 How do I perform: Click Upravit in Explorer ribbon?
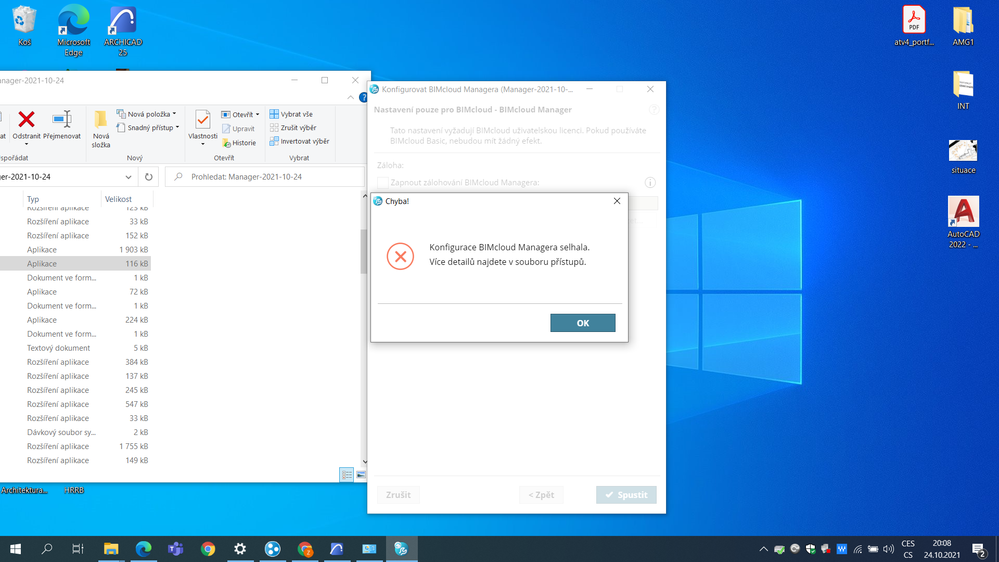238,129
